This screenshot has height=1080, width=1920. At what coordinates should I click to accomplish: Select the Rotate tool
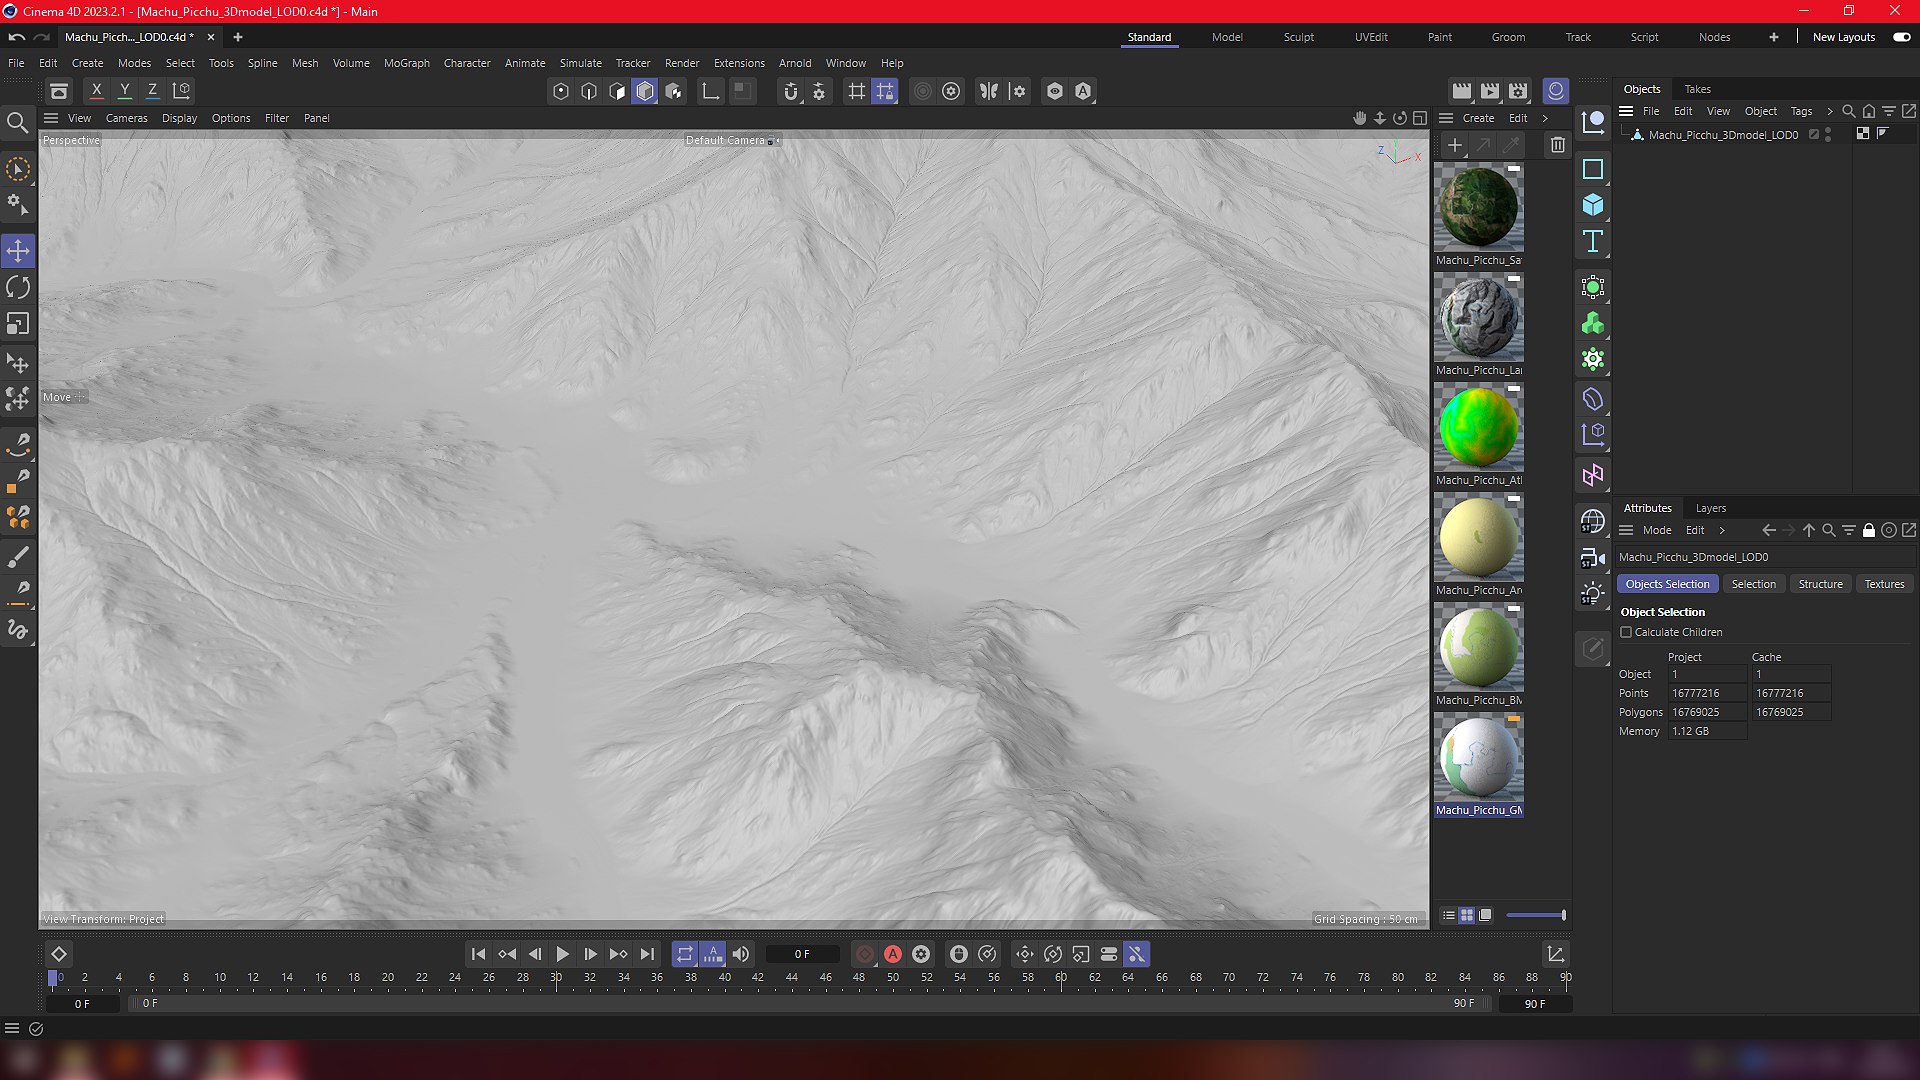[x=18, y=287]
